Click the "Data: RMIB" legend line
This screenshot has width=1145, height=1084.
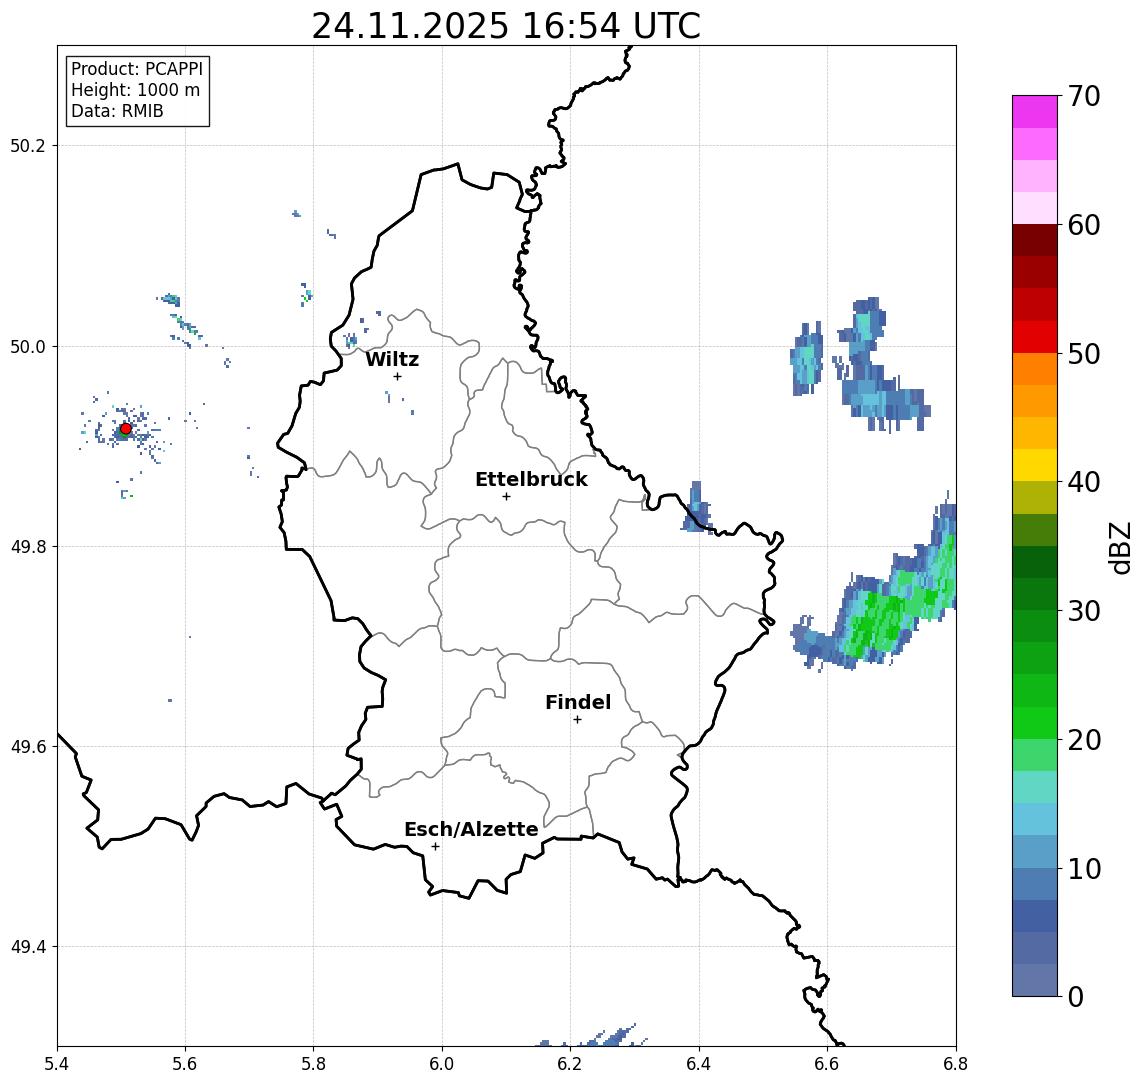[117, 111]
